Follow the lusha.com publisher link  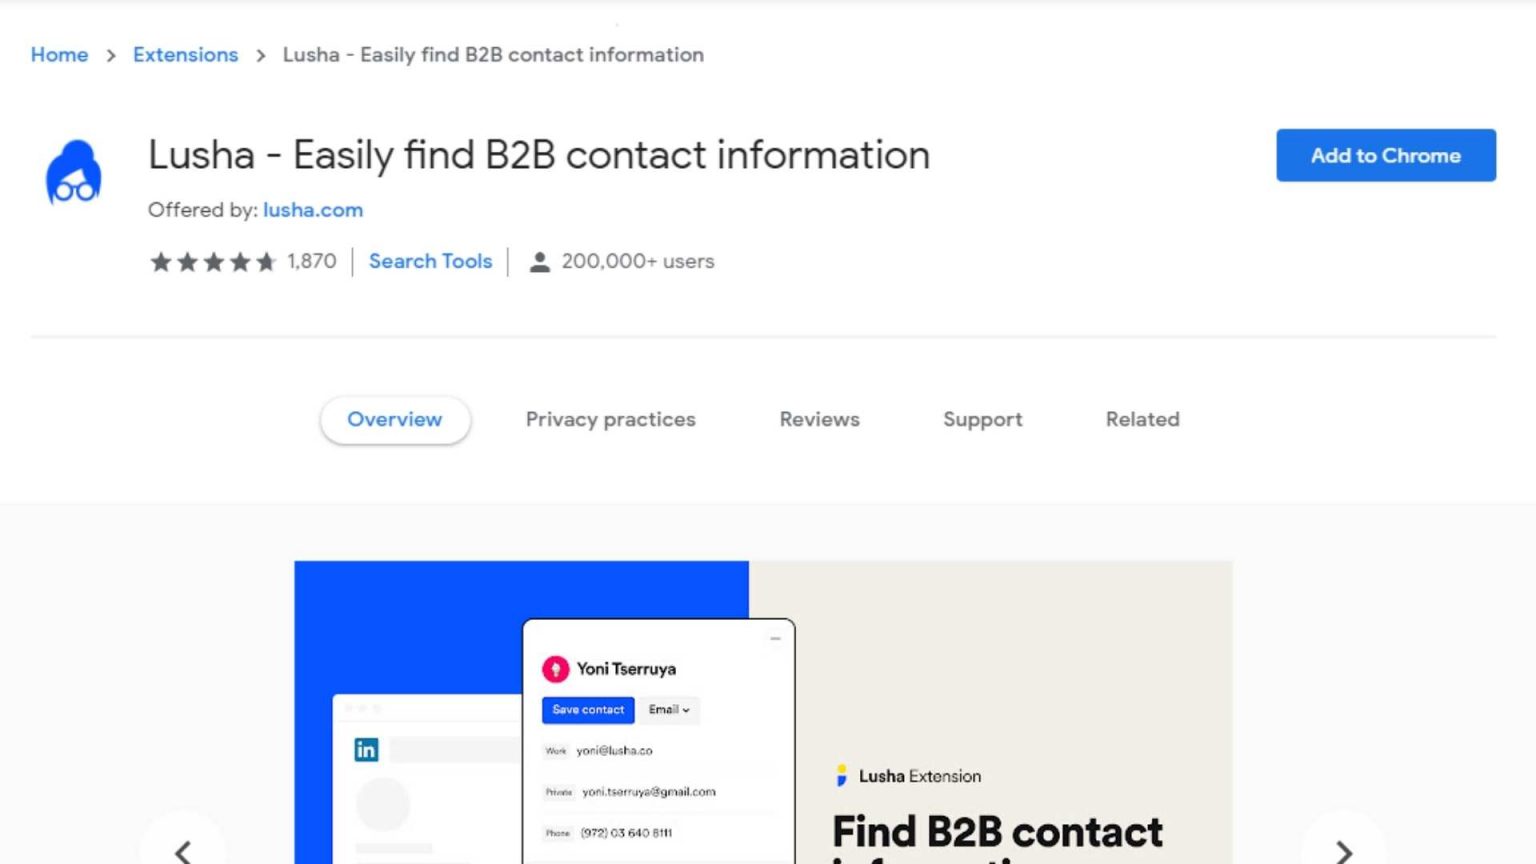(x=313, y=210)
